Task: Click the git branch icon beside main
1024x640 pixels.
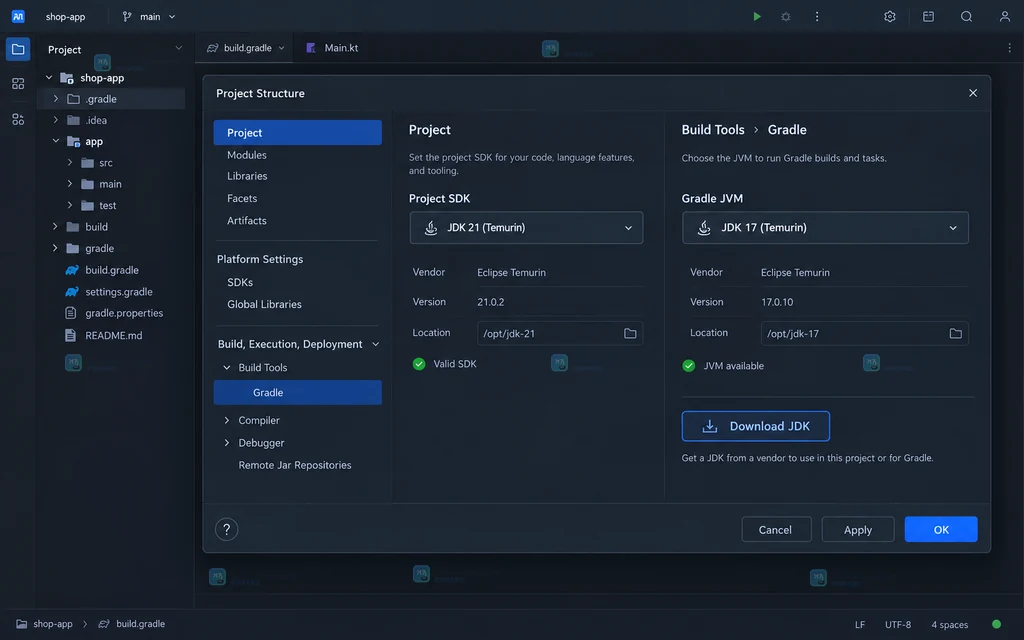Action: pos(127,16)
